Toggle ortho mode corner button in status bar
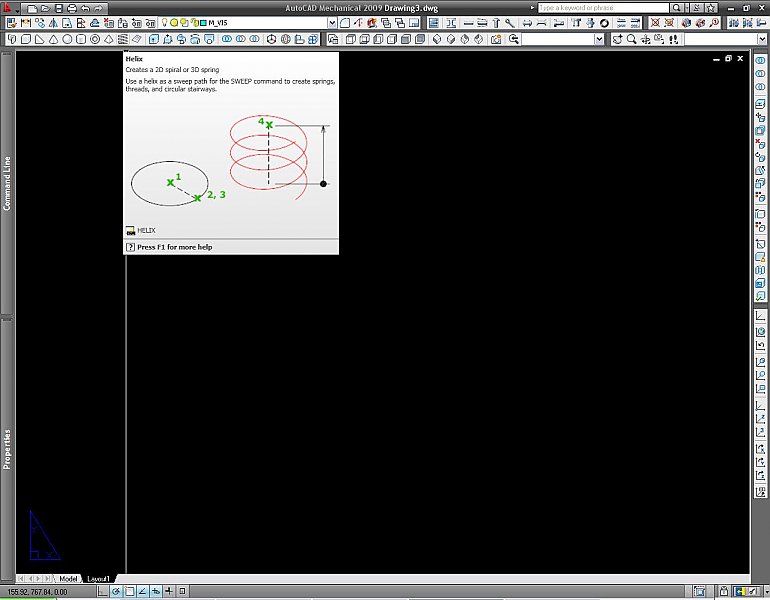770x600 pixels. click(103, 592)
